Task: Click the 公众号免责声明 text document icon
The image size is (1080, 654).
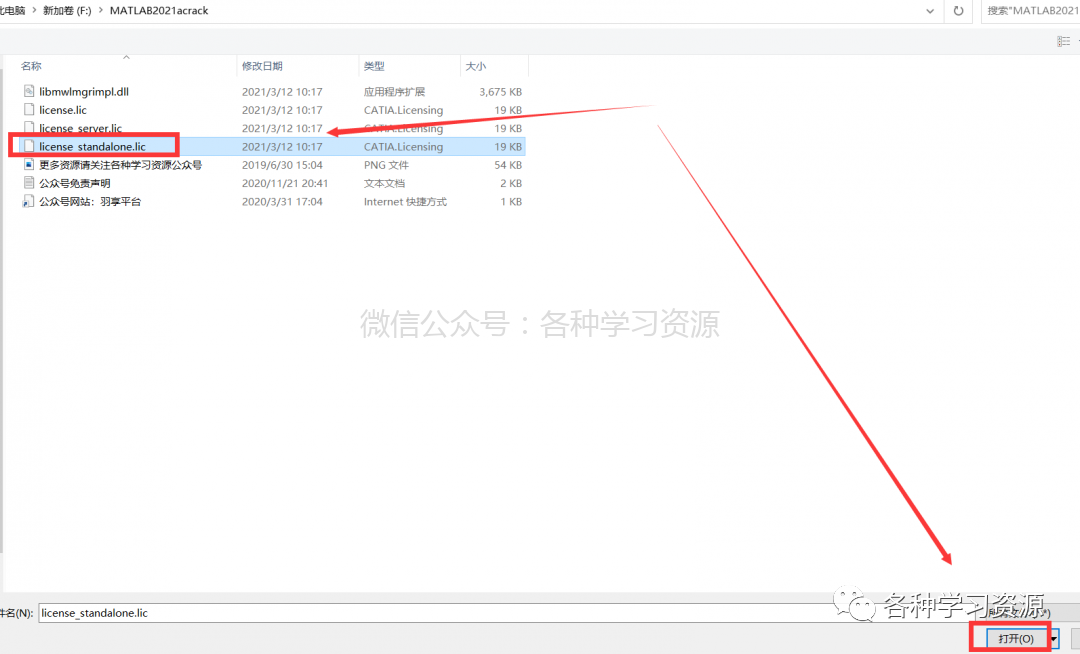Action: (x=29, y=182)
